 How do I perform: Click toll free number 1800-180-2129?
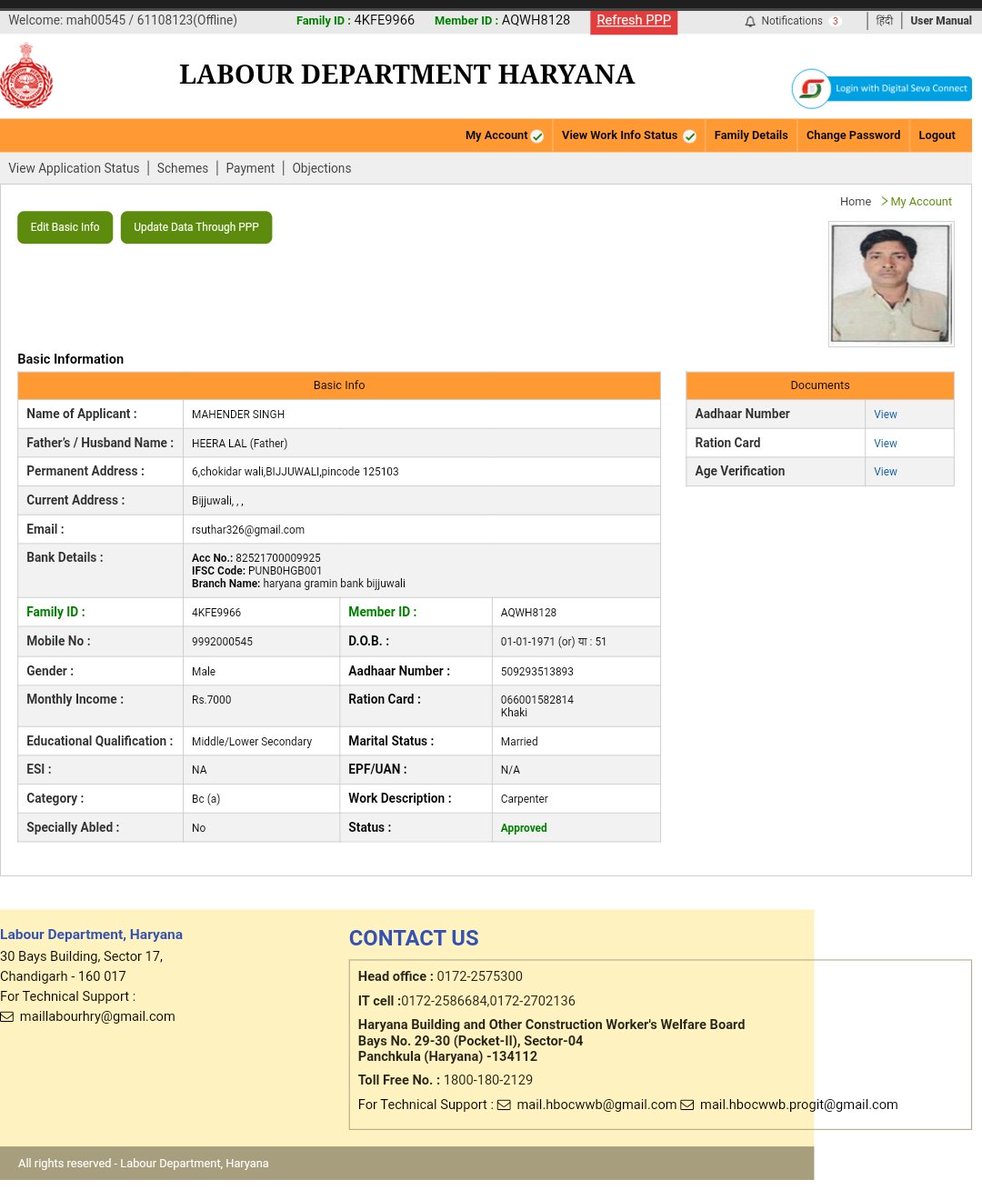(488, 1080)
